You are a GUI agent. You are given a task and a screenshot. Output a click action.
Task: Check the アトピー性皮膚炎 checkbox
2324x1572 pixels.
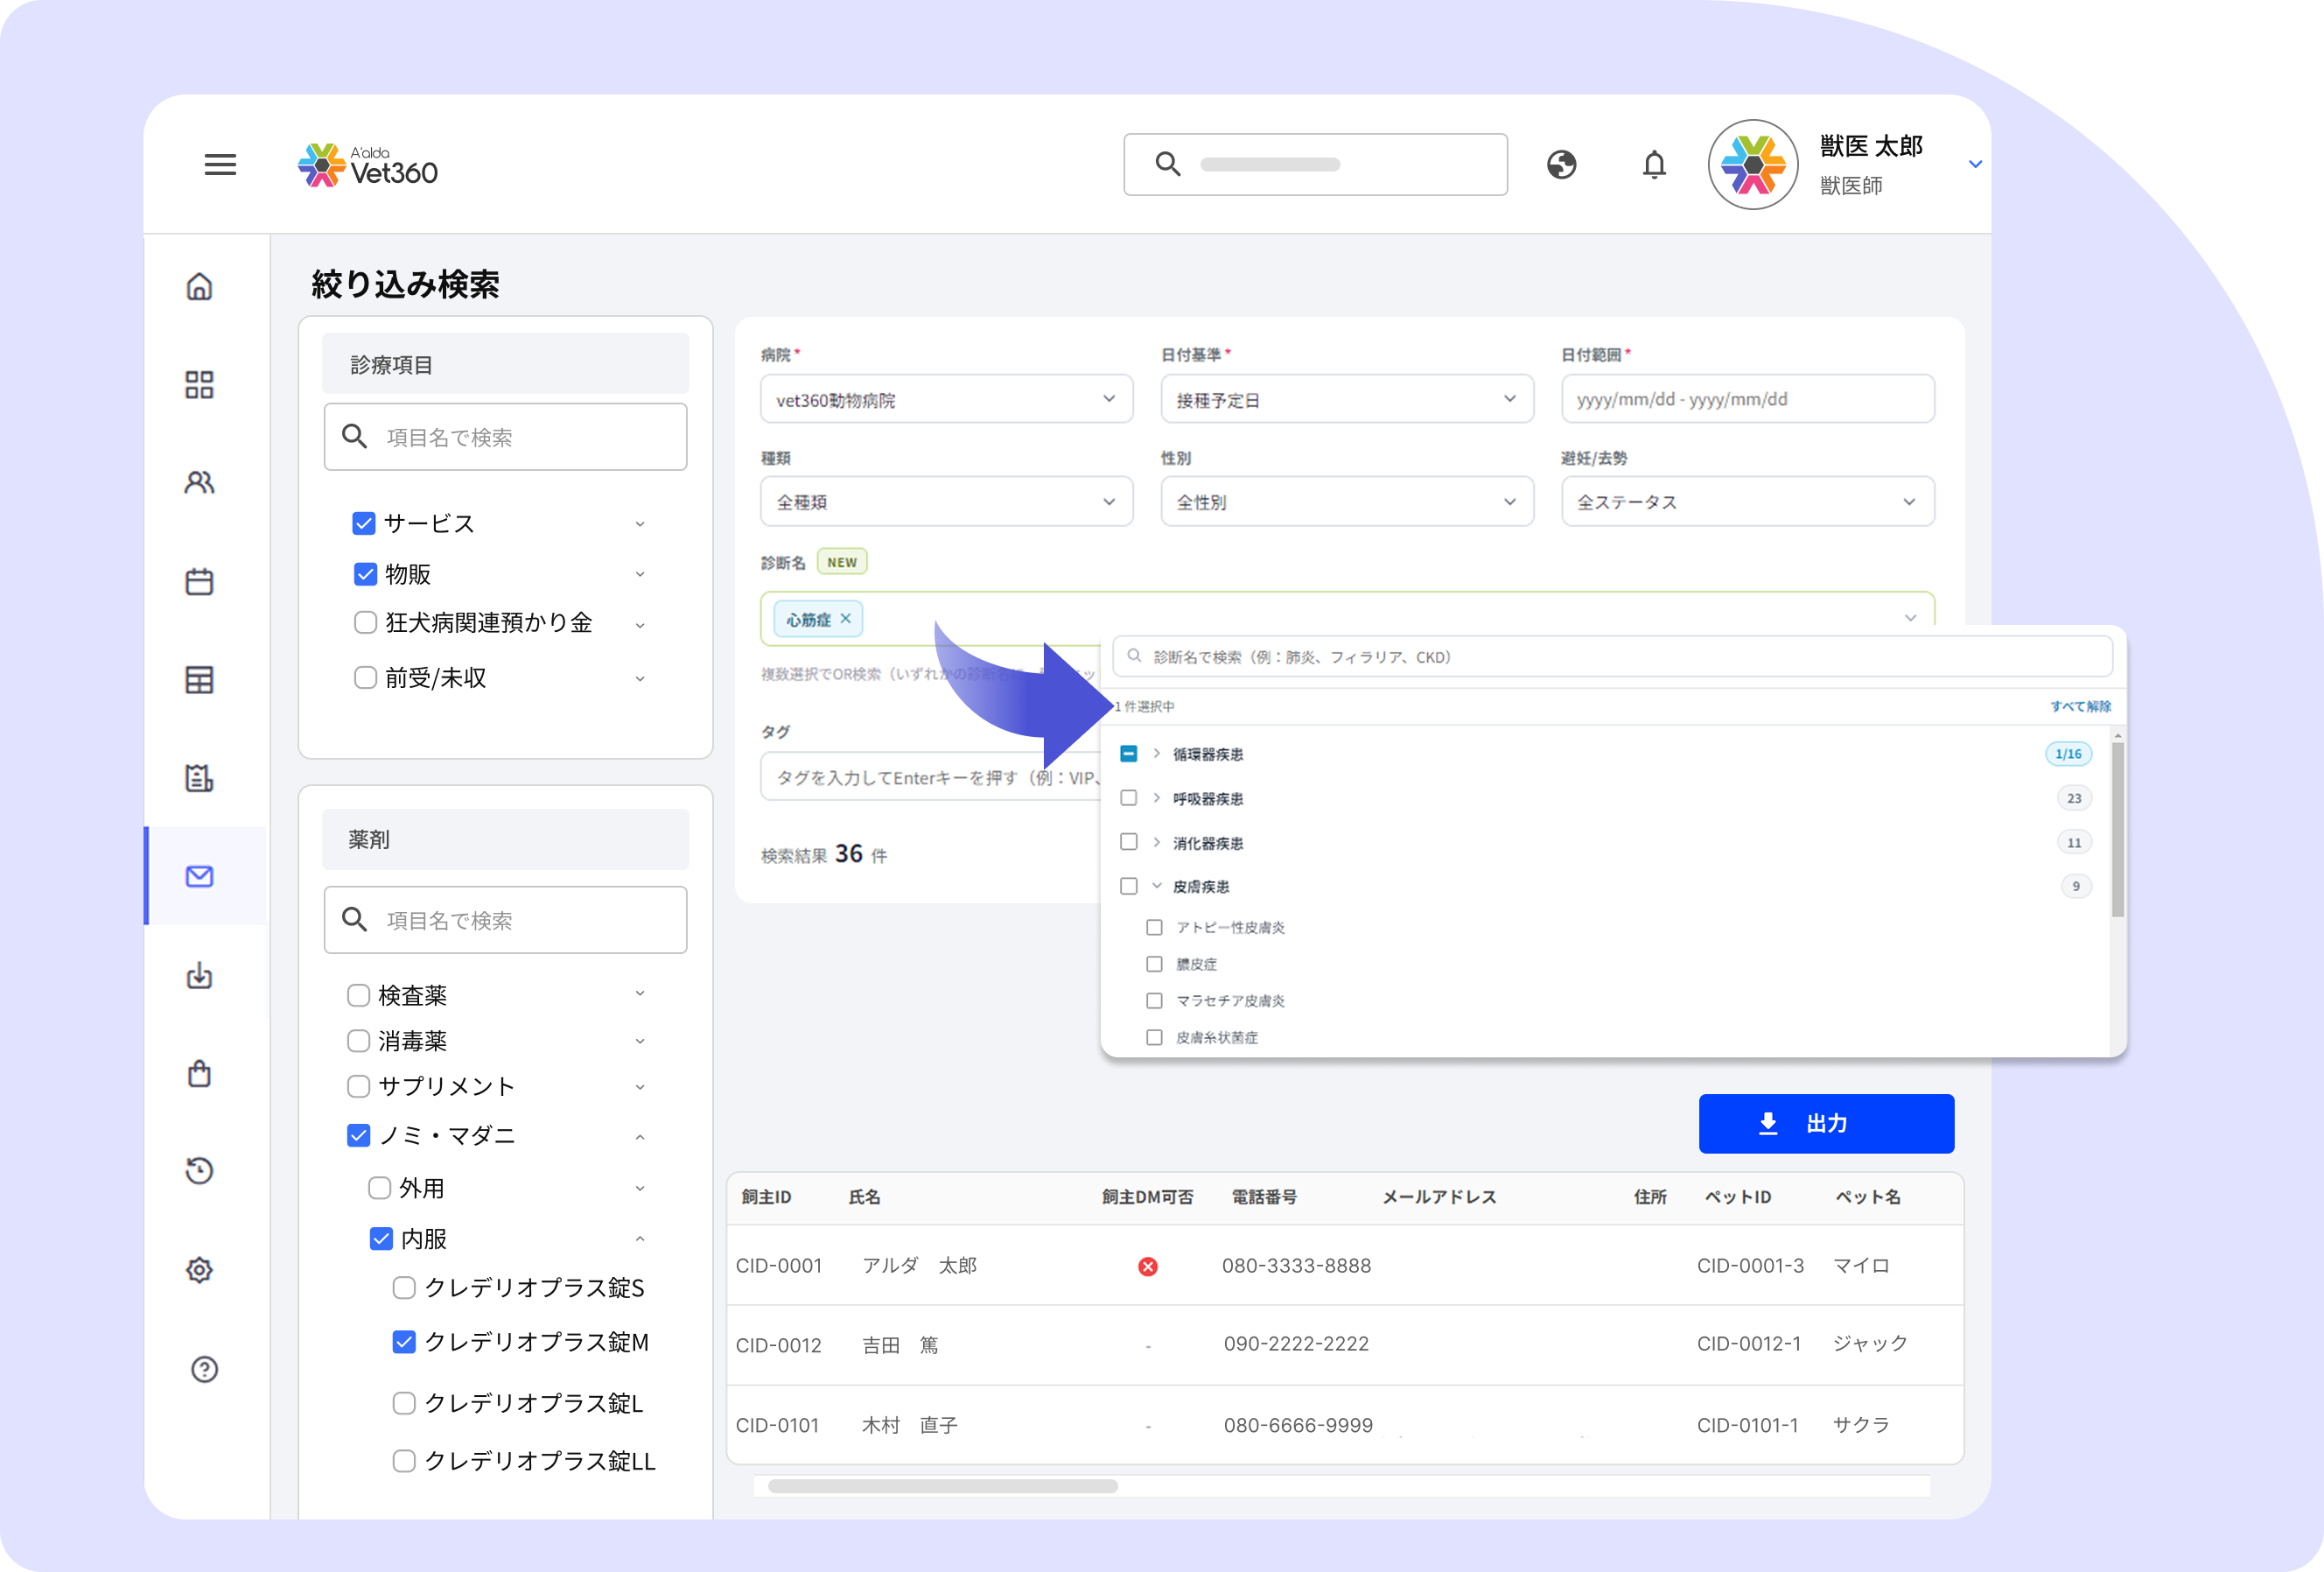pyautogui.click(x=1154, y=927)
